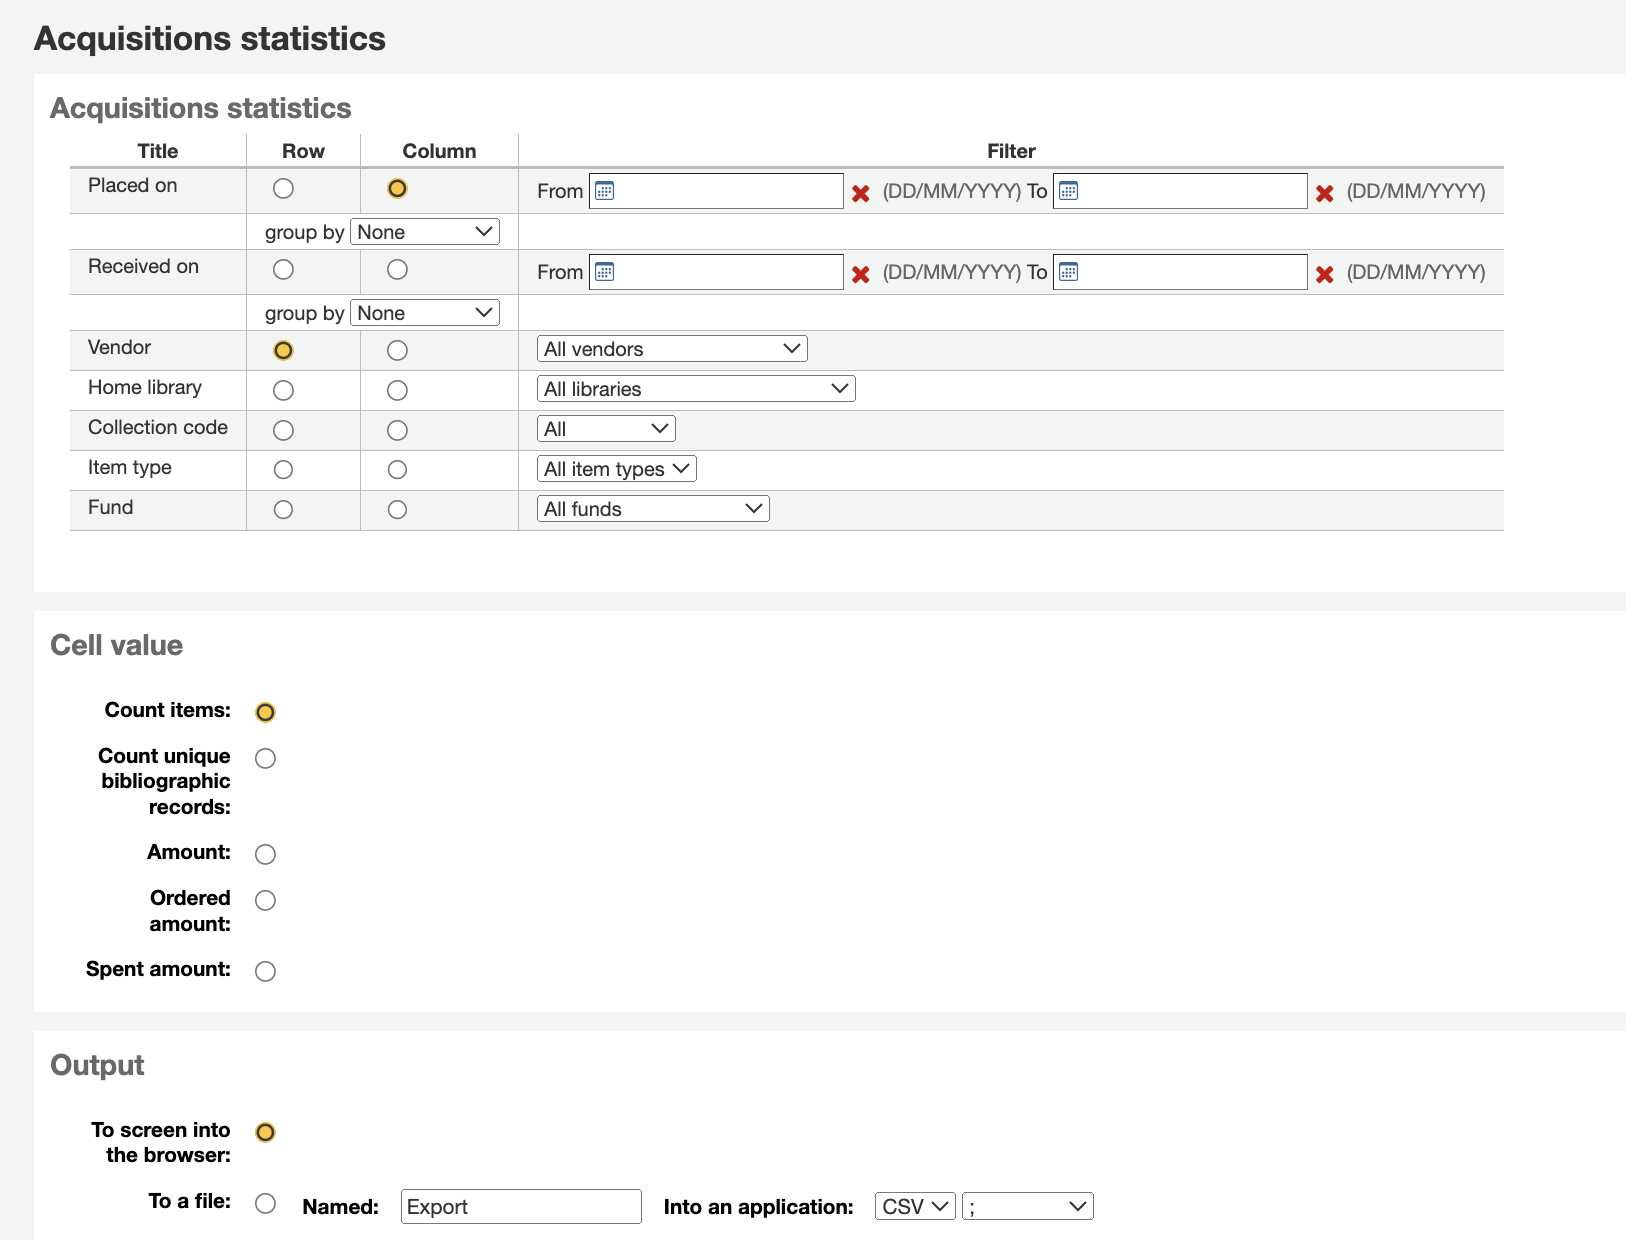Select output To a file

pos(265,1203)
